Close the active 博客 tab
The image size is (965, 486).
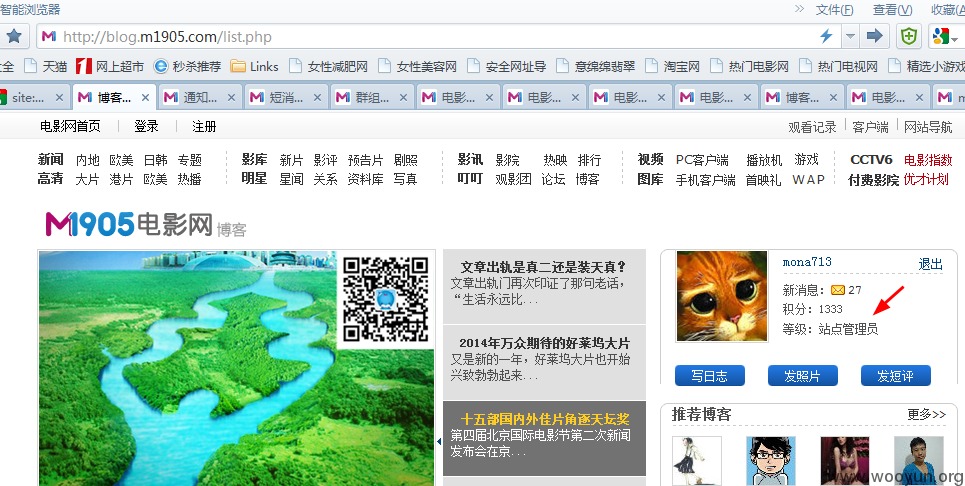coord(145,97)
